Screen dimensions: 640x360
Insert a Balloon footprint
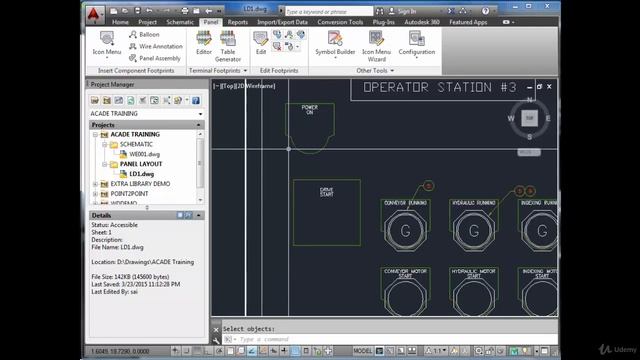144,35
